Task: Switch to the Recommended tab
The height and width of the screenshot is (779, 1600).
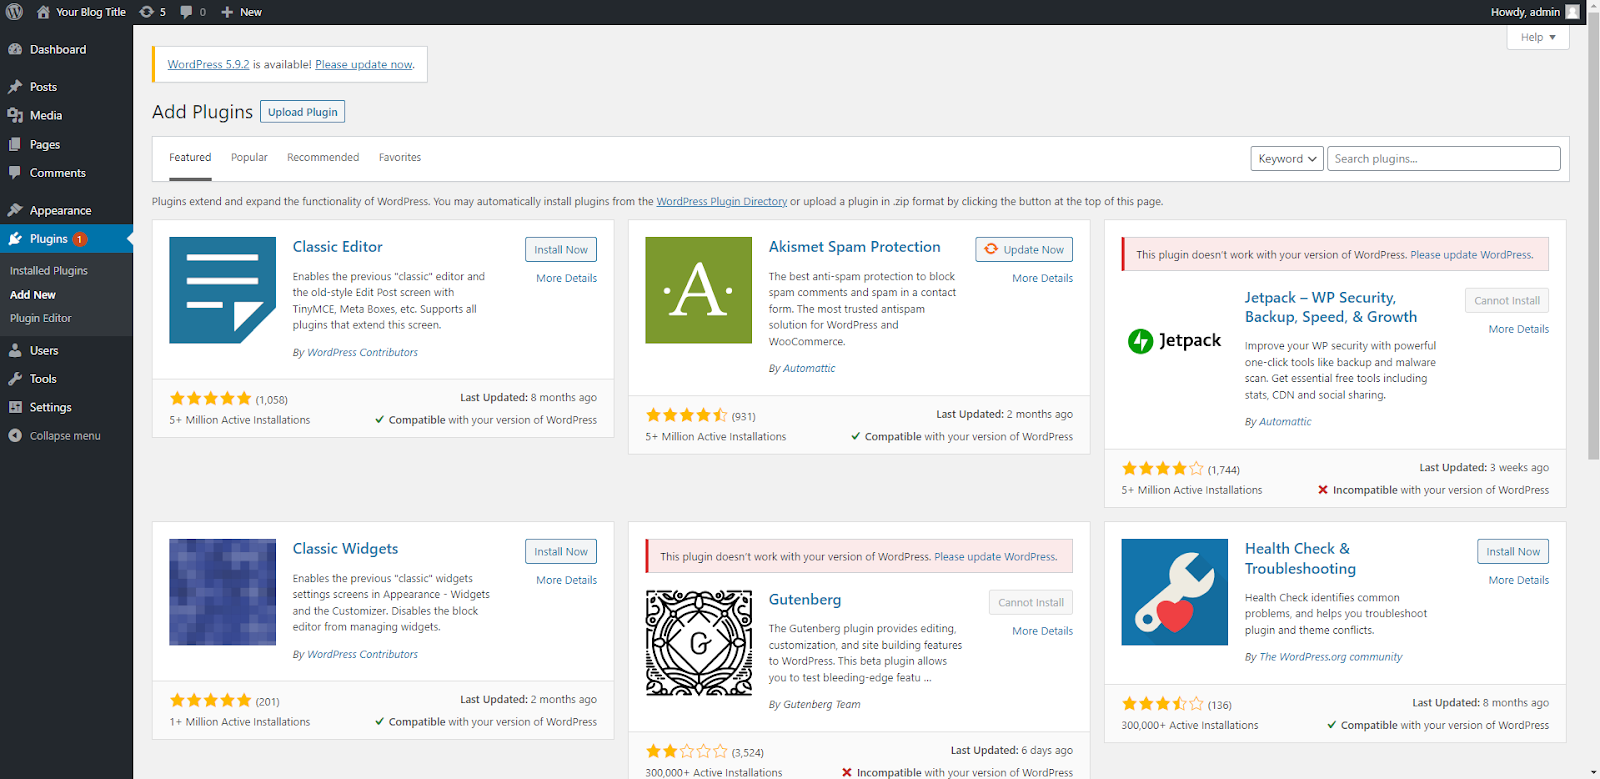Action: coord(323,158)
